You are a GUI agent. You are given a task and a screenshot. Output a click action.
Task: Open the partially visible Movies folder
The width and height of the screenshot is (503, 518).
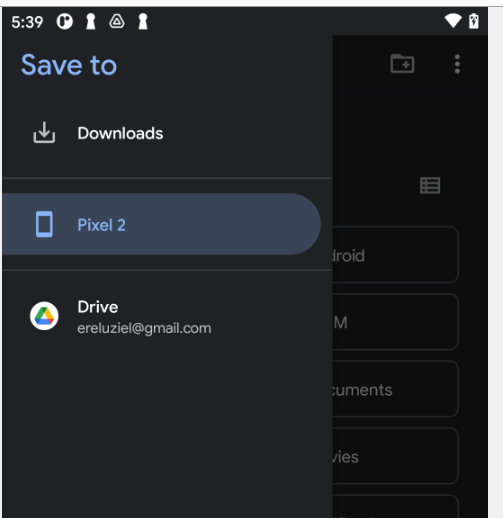395,456
